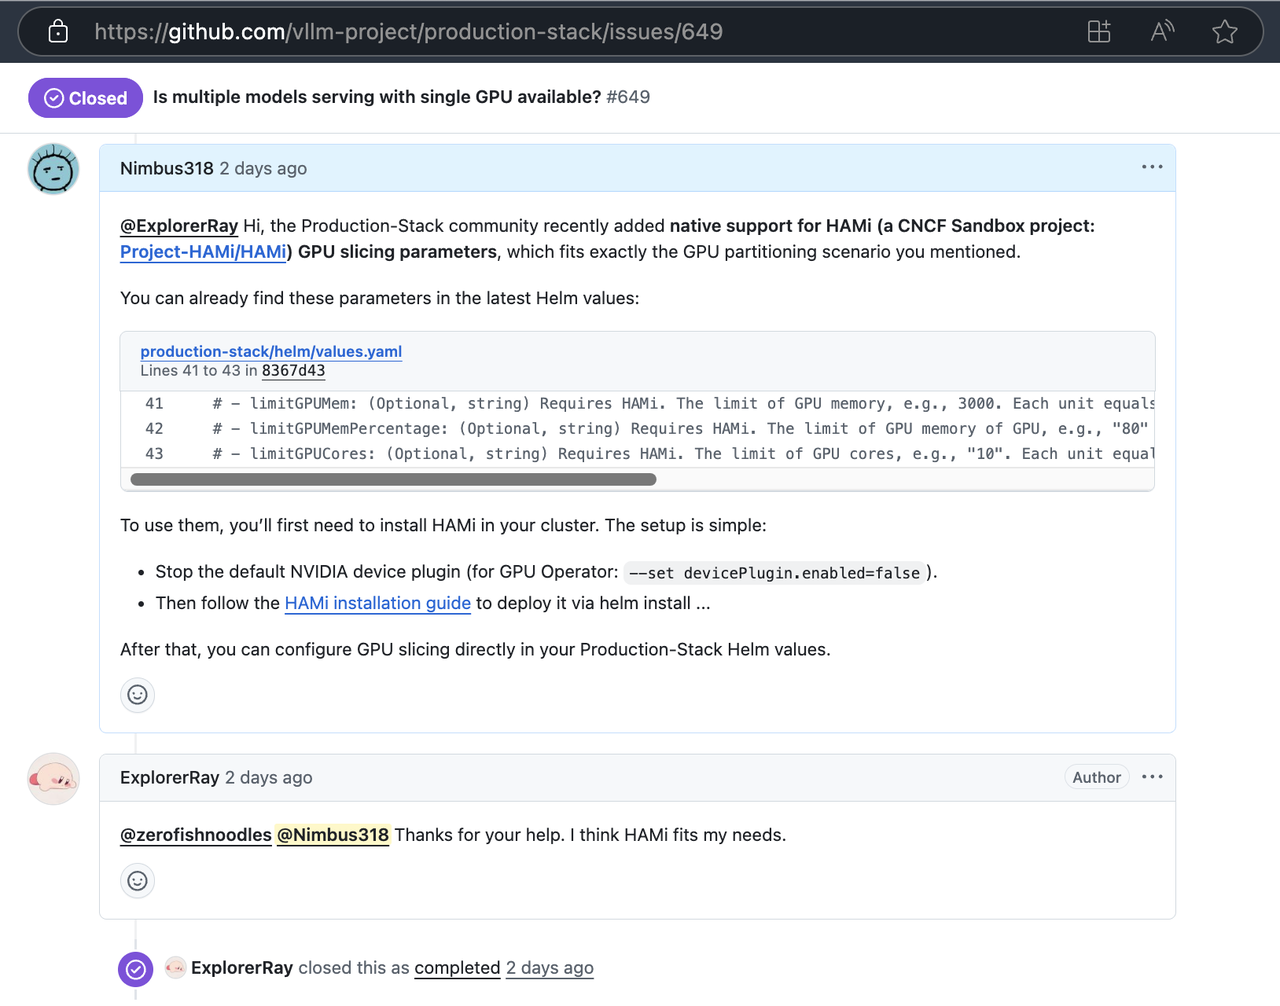The height and width of the screenshot is (1006, 1280).
Task: Click the issue title text
Action: pyautogui.click(x=377, y=97)
